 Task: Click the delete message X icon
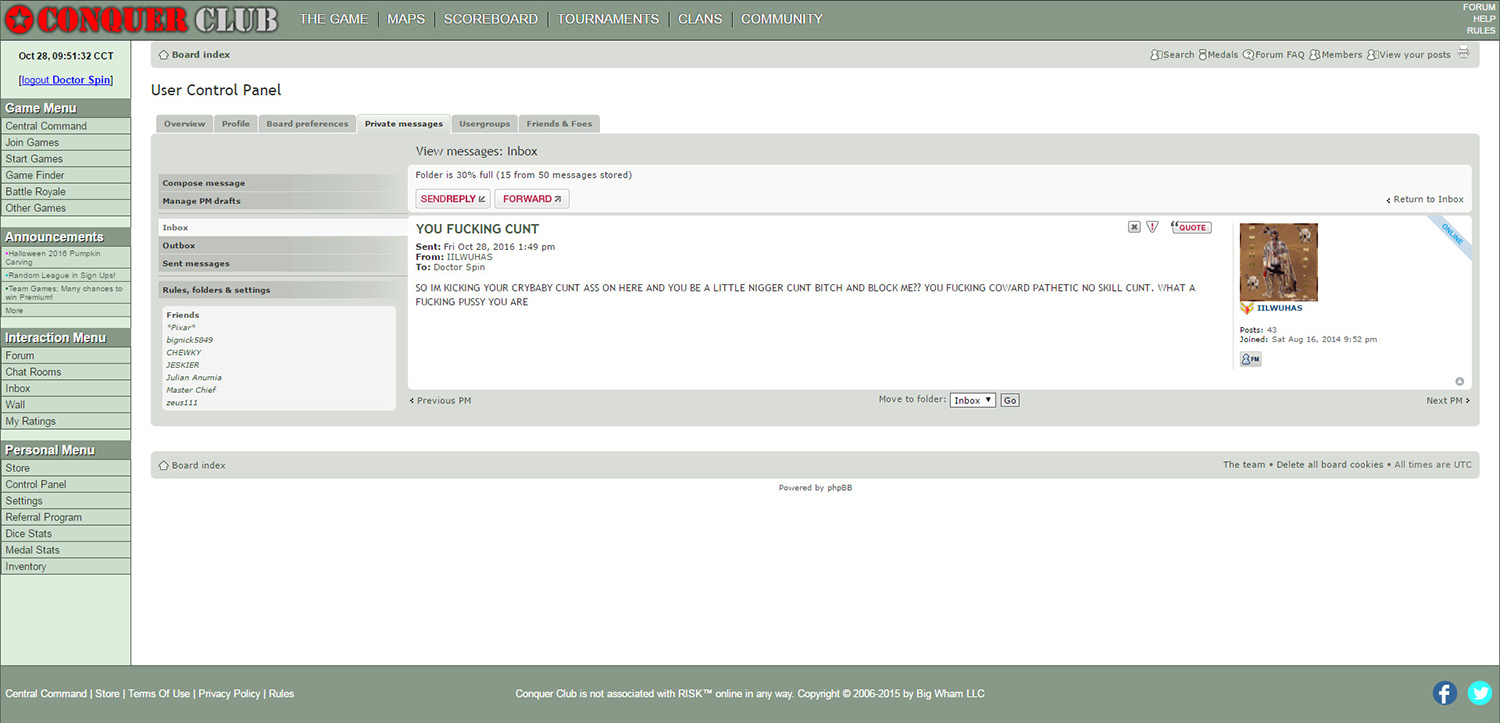point(1134,227)
